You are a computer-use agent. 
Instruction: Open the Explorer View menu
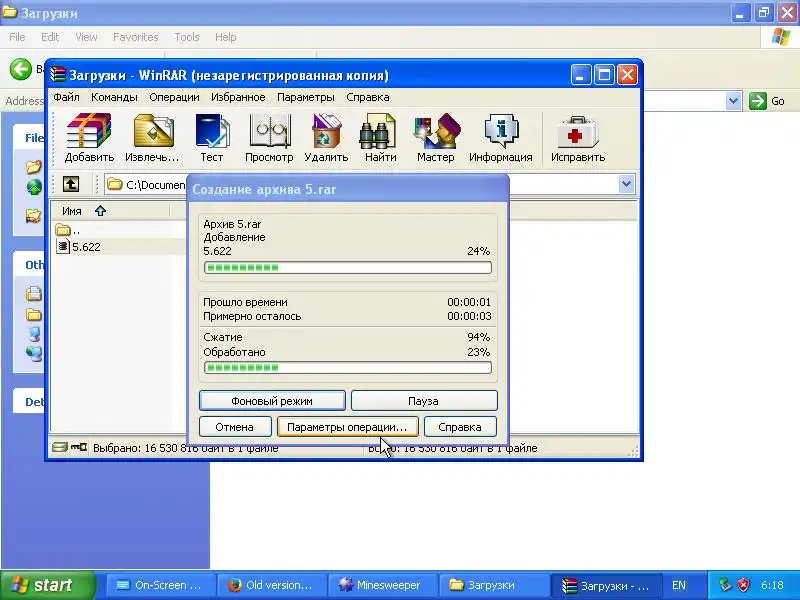pos(86,37)
